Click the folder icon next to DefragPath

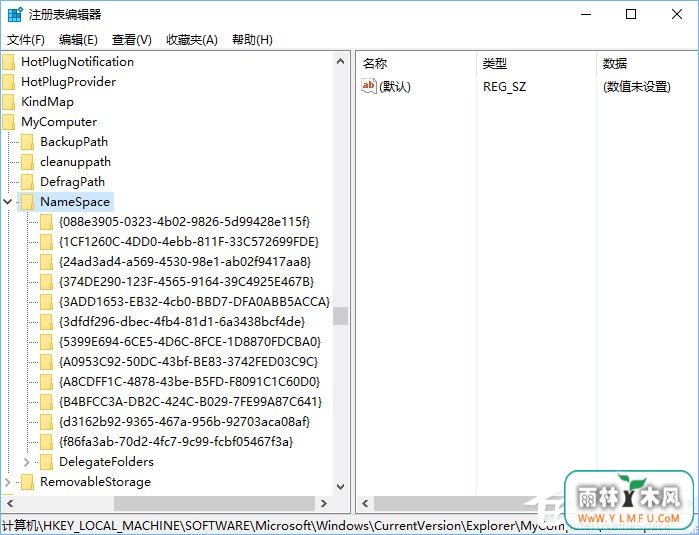point(28,182)
